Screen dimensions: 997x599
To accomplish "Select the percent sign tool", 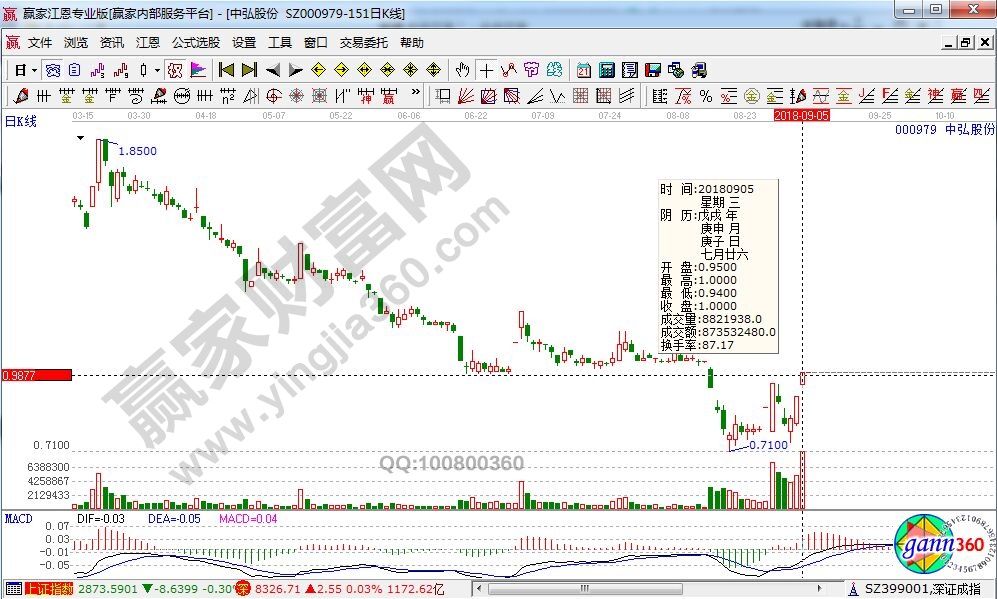I will (706, 96).
